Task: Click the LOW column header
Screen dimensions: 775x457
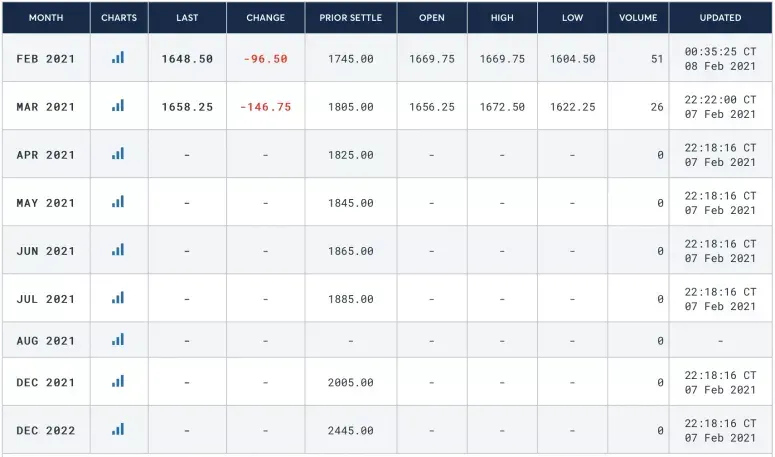Action: click(572, 18)
